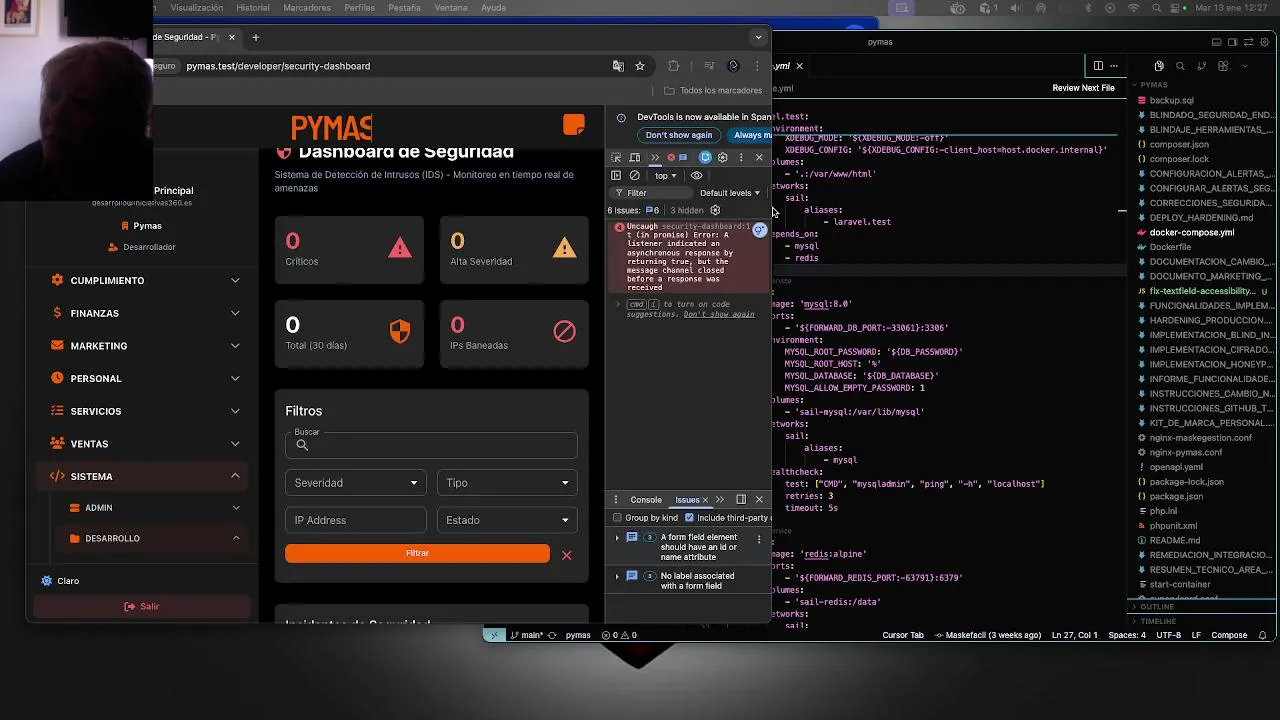Click the orange Filtrar button
Screen dimensions: 1280x720
[x=417, y=553]
